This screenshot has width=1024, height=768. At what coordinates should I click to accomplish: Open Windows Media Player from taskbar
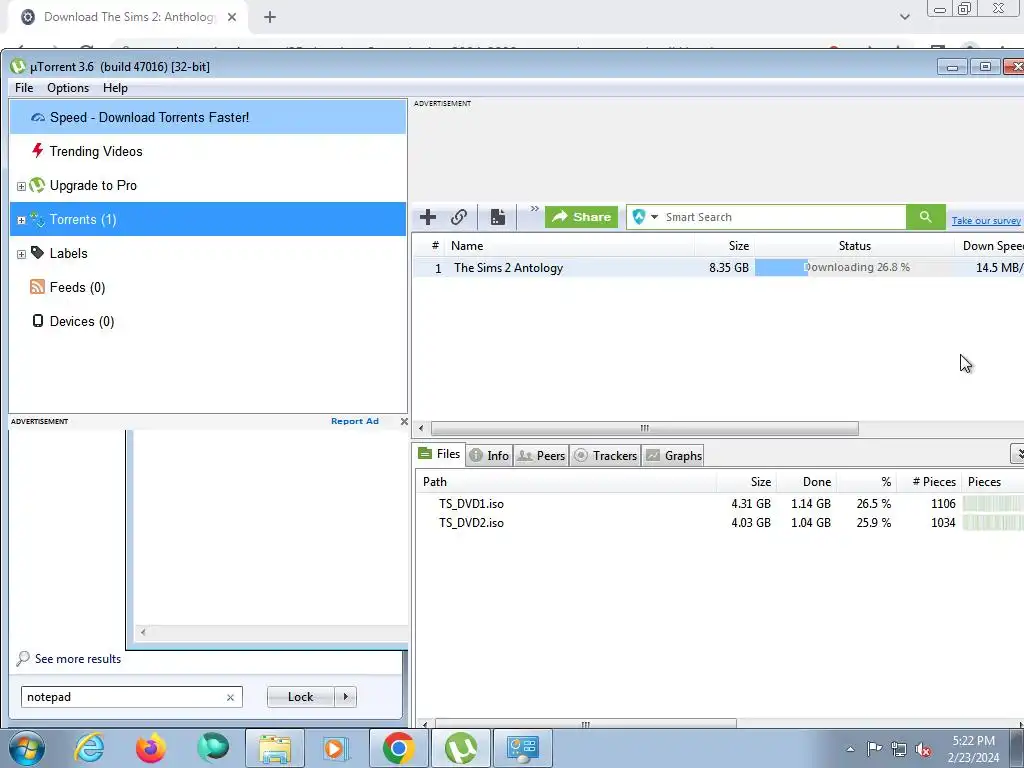pyautogui.click(x=336, y=748)
